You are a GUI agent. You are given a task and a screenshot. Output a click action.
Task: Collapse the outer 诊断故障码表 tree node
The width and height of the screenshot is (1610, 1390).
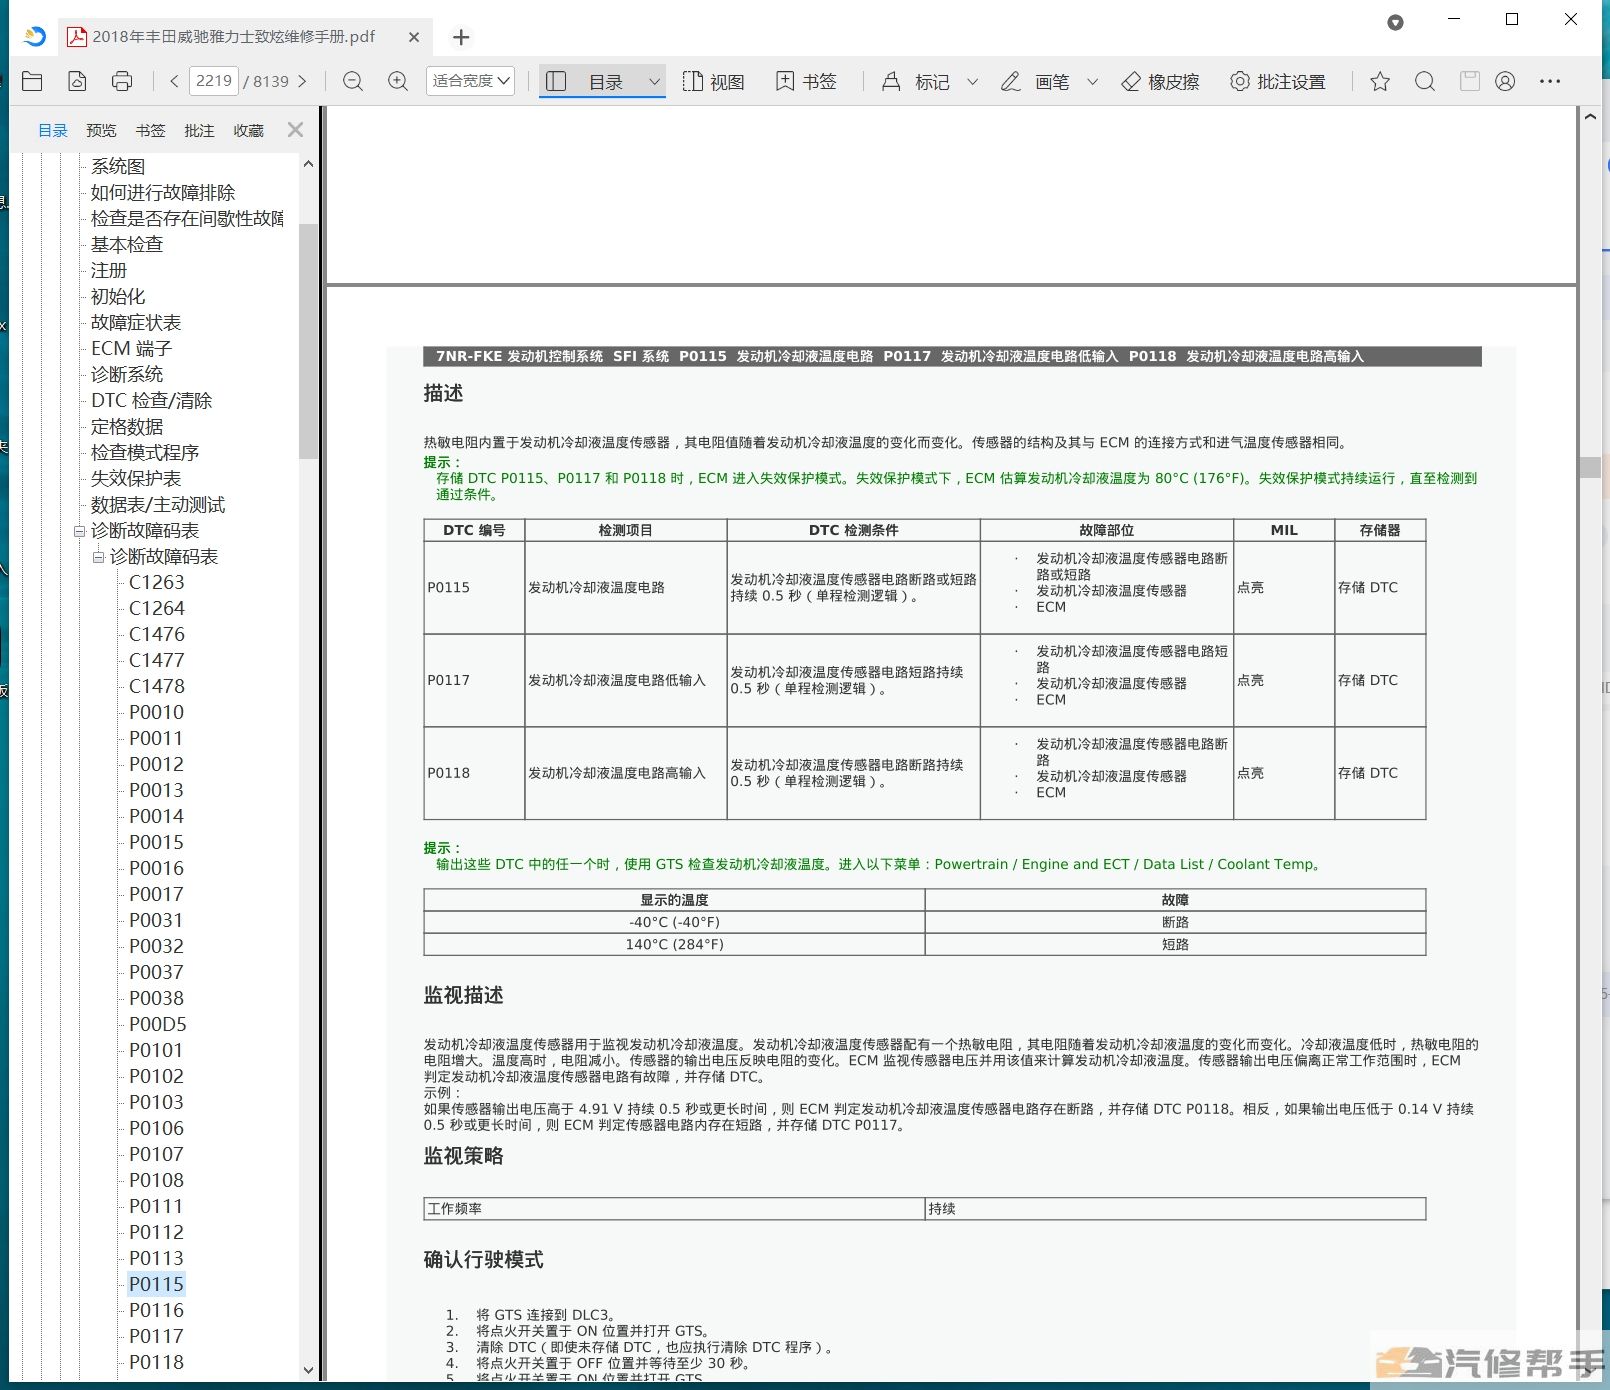click(x=79, y=531)
